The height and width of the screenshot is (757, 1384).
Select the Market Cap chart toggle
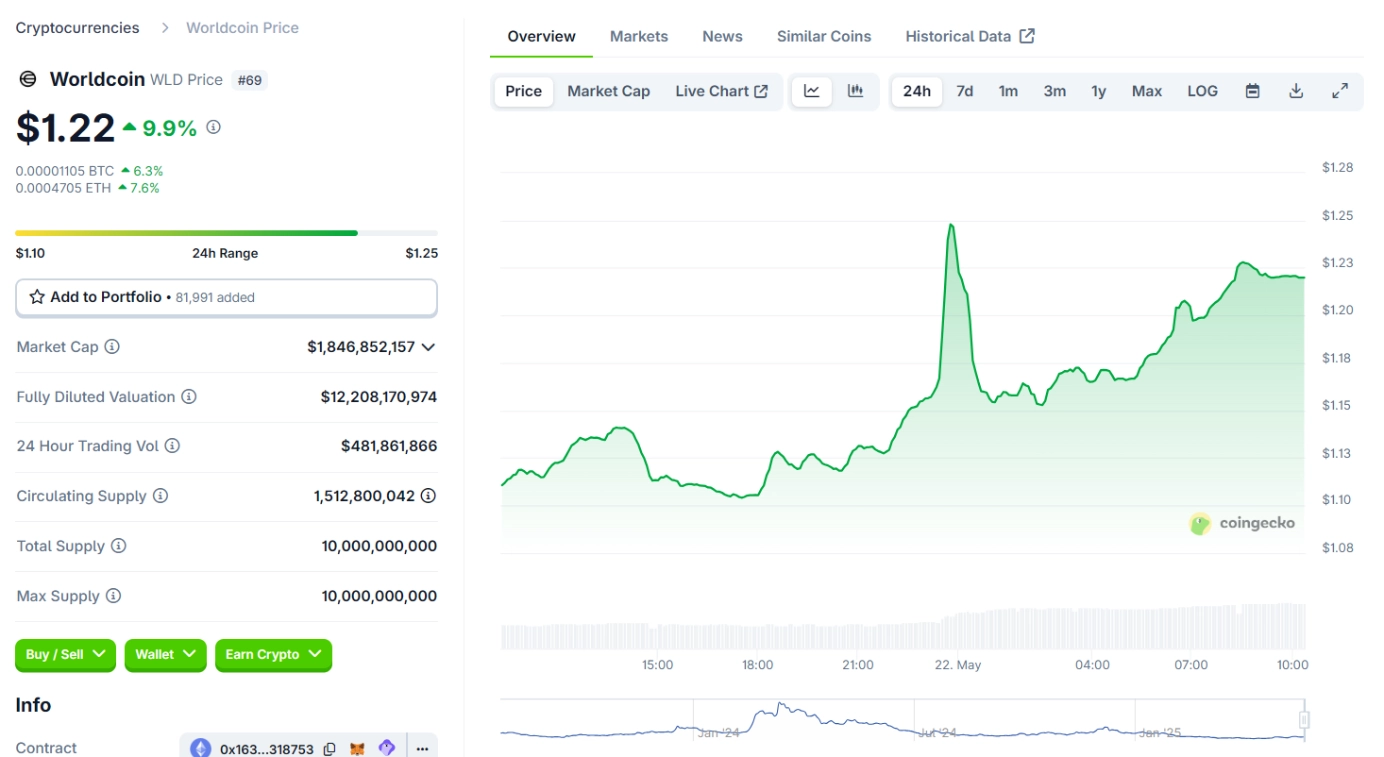coord(608,91)
